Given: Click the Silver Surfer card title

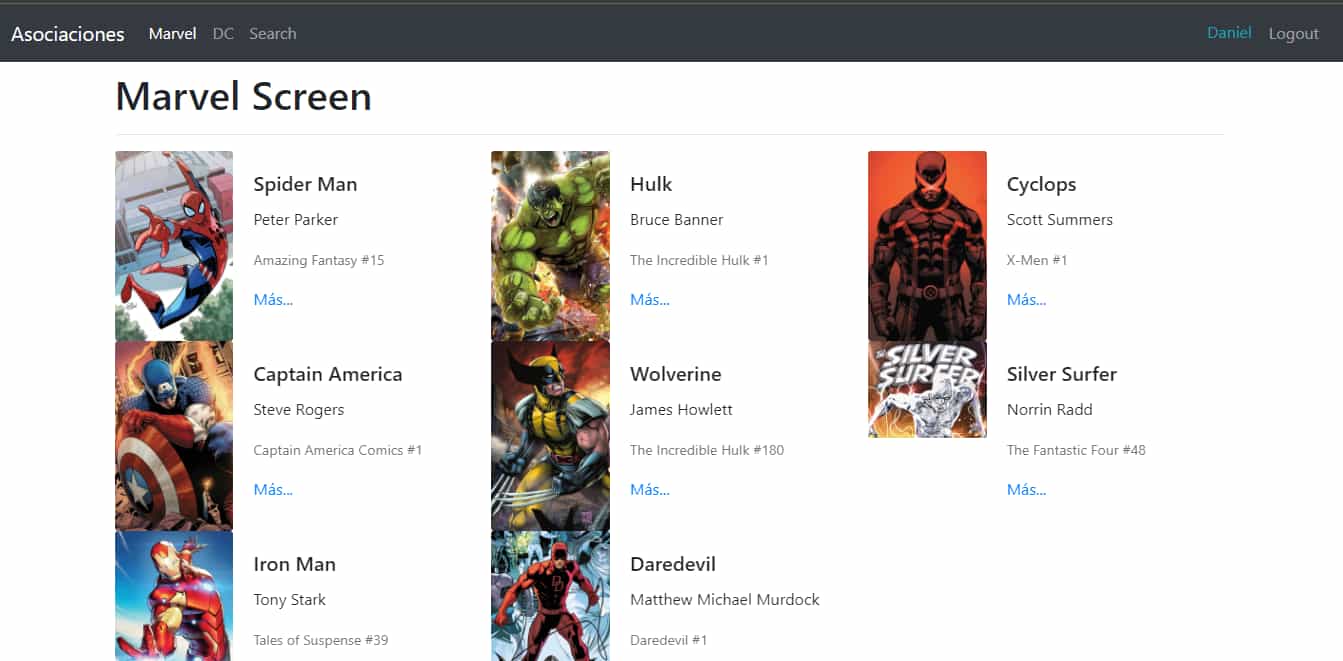Looking at the screenshot, I should click(x=1062, y=374).
